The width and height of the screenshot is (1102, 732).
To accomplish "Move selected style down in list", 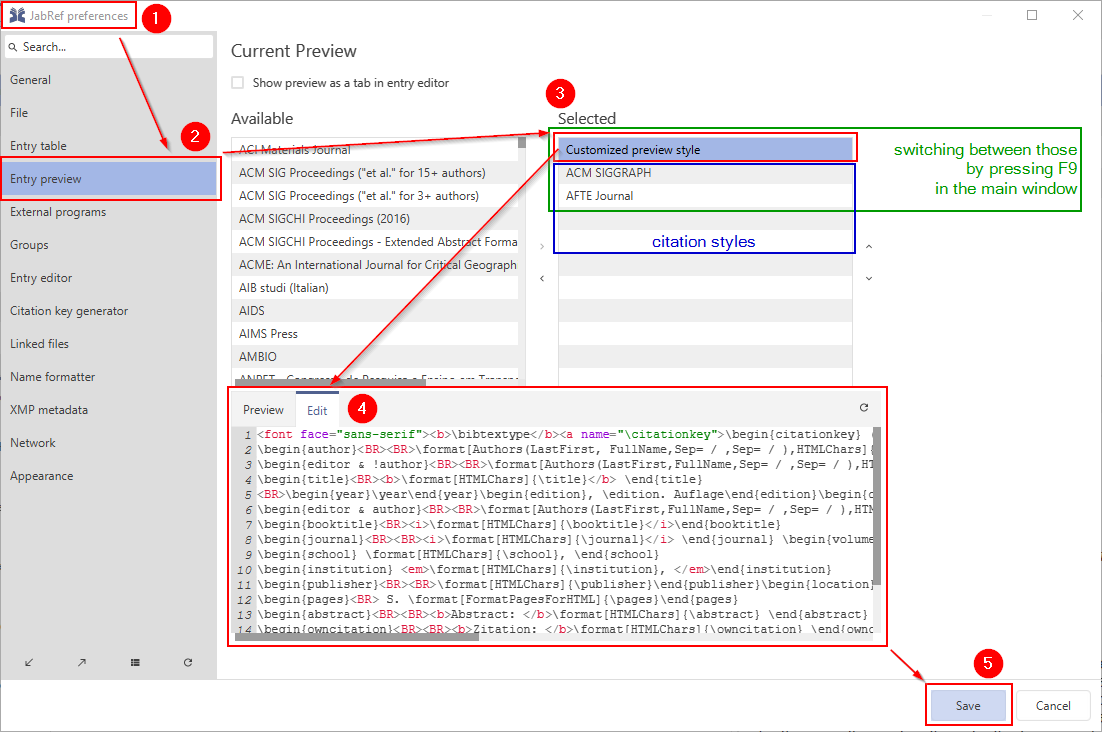I will [x=868, y=279].
